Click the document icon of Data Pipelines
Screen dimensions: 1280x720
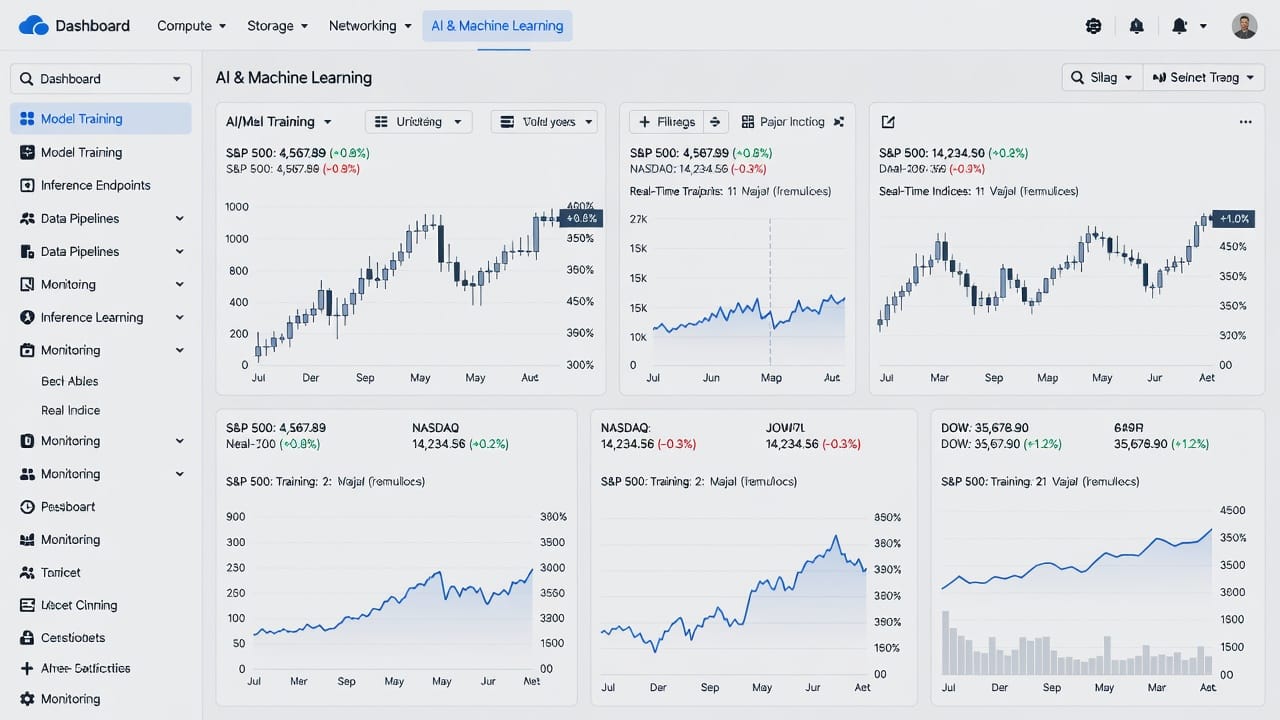27,251
